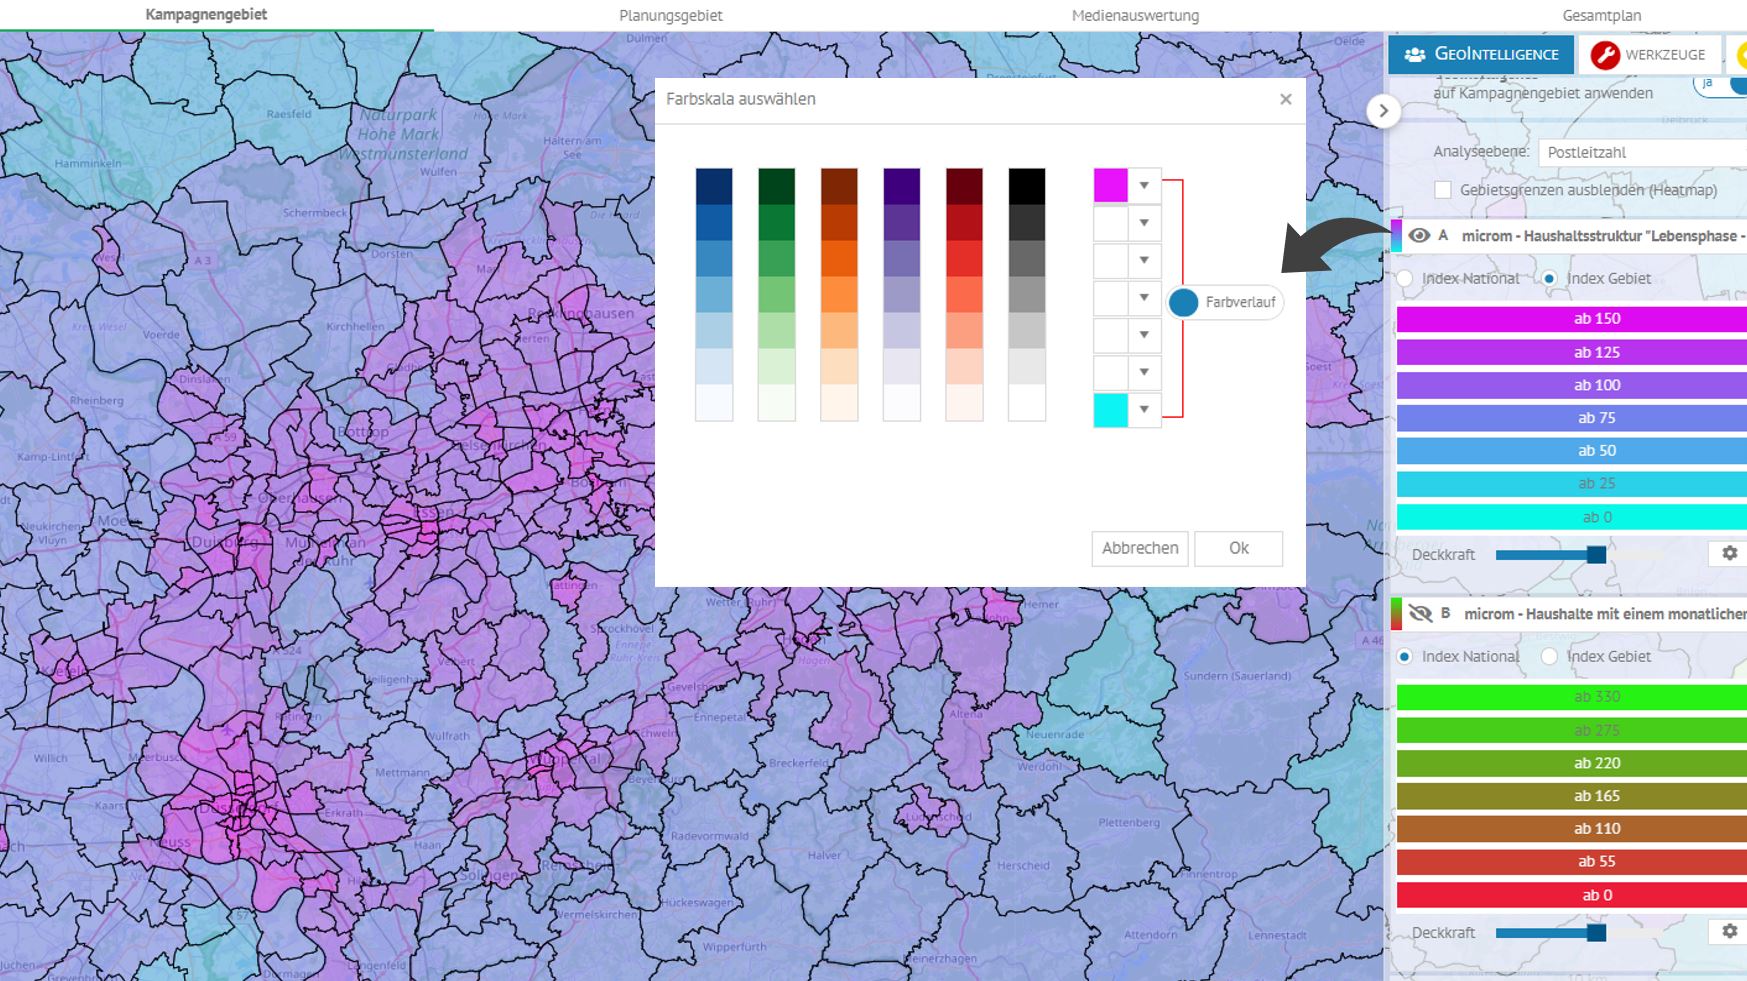
Task: Confirm with the Ok button
Action: point(1239,548)
